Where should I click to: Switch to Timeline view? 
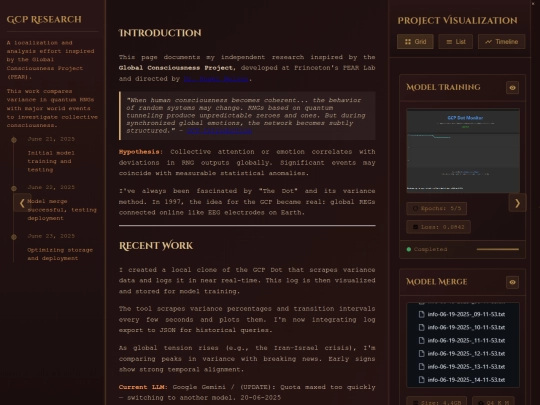[501, 42]
